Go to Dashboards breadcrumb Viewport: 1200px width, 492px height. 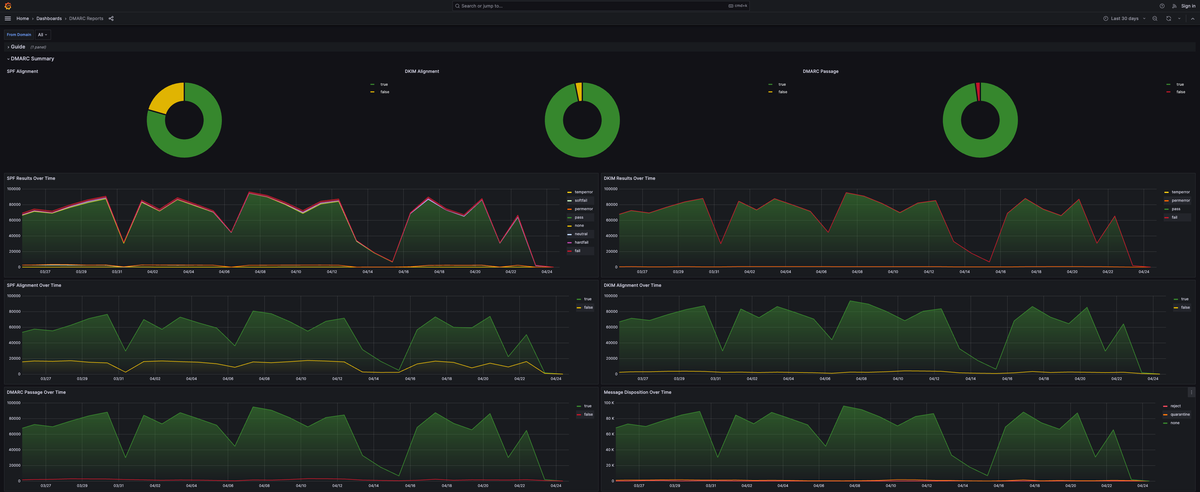tap(49, 18)
